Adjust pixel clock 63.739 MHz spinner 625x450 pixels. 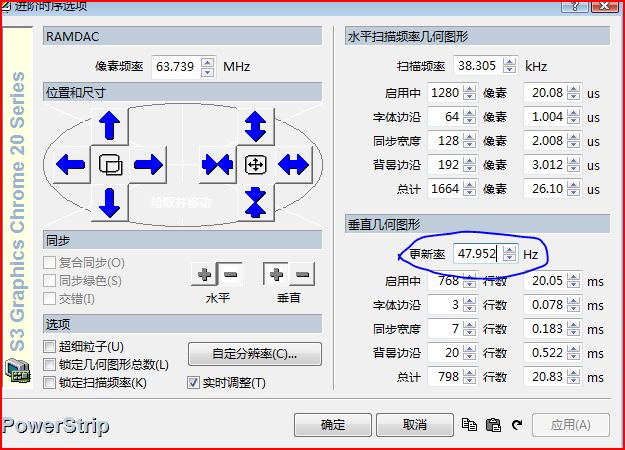point(207,67)
